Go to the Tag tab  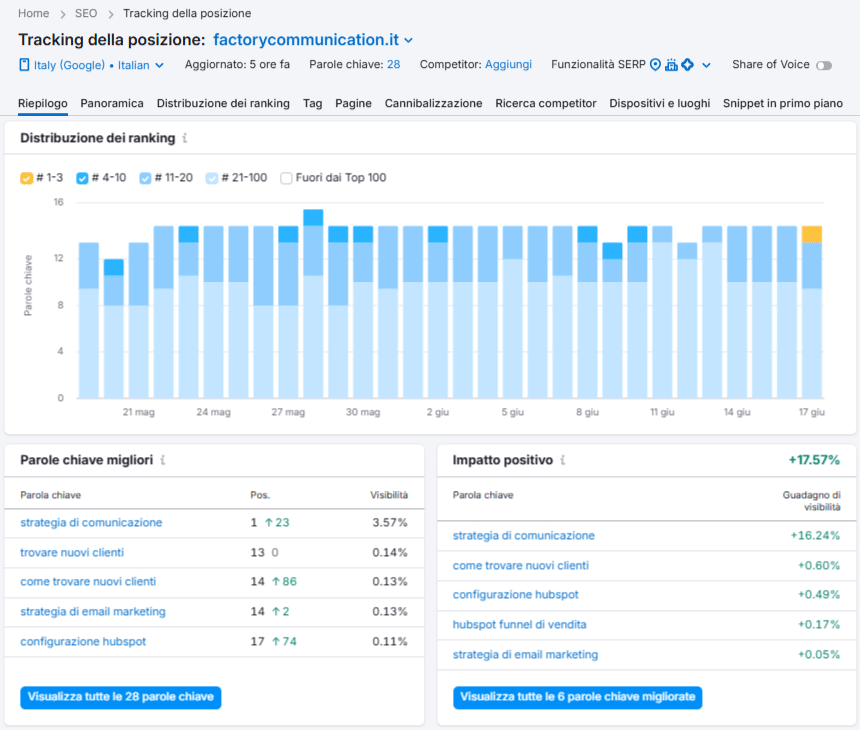point(313,103)
